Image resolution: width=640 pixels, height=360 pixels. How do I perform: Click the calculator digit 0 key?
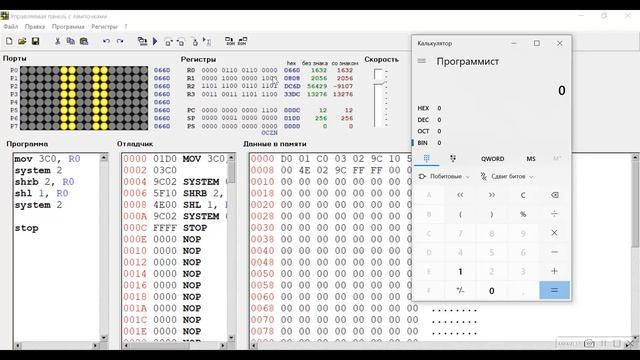tap(491, 290)
